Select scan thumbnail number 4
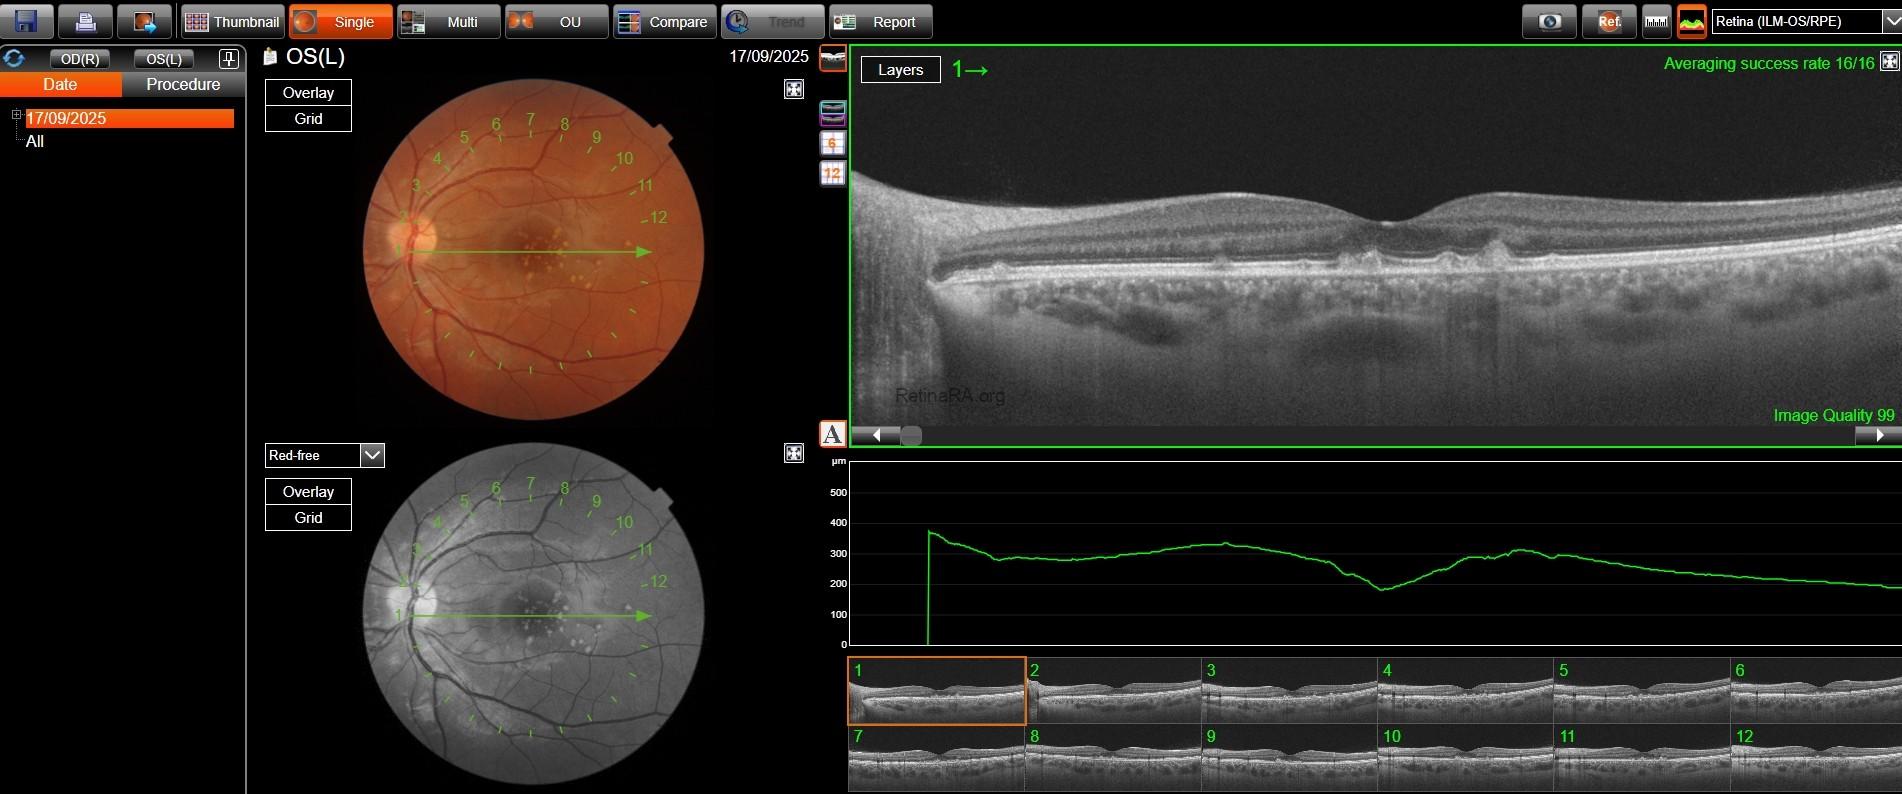 [1465, 690]
